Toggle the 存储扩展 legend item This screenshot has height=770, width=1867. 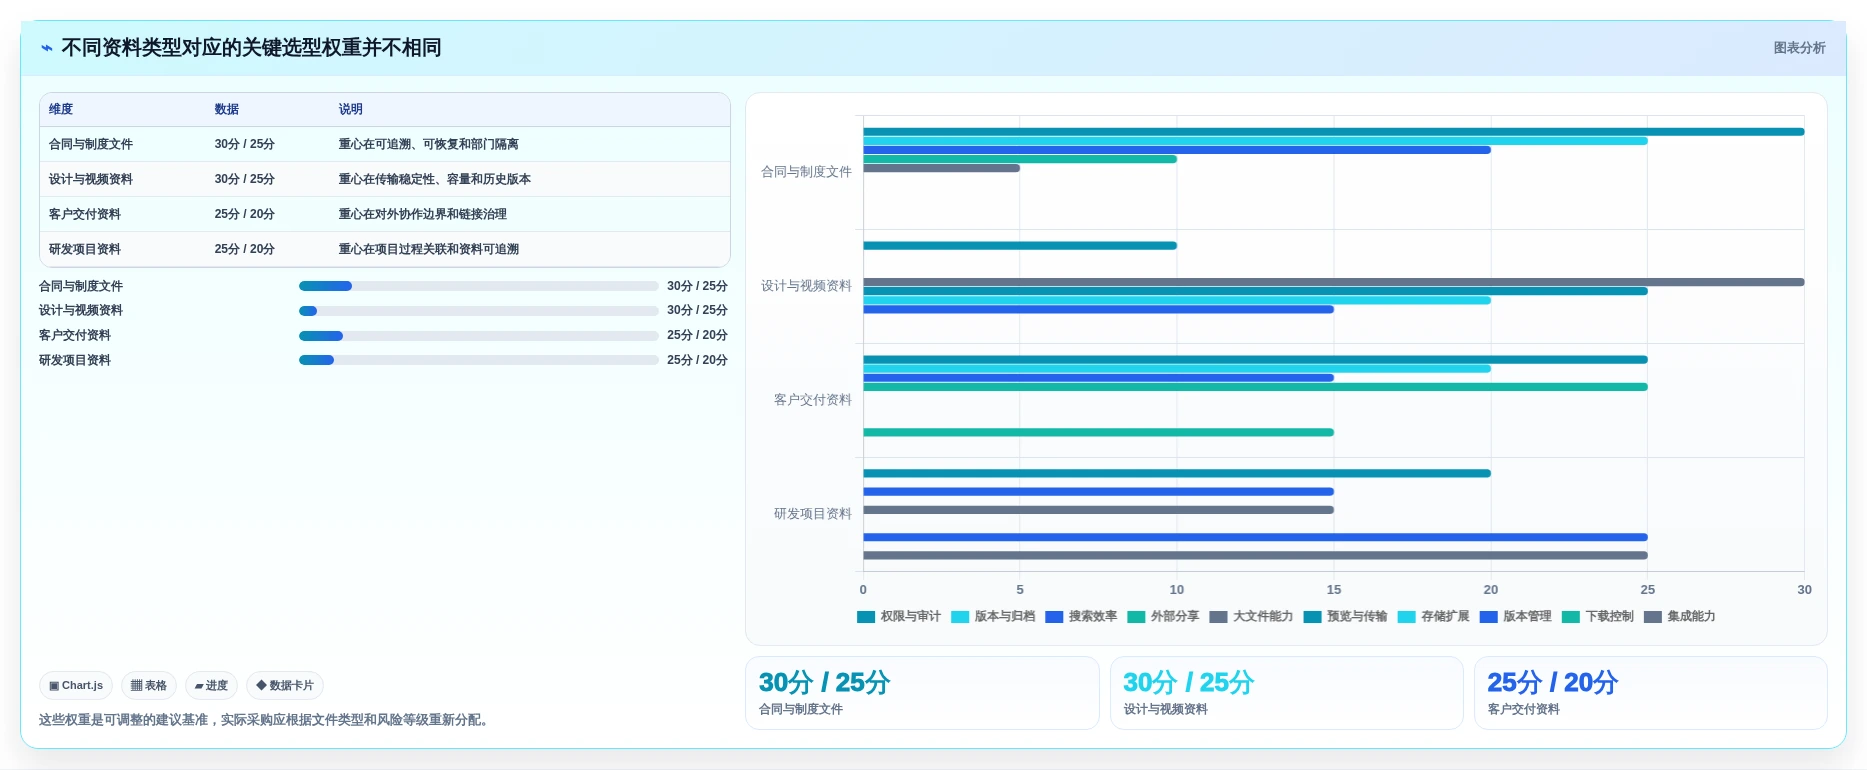click(1433, 616)
